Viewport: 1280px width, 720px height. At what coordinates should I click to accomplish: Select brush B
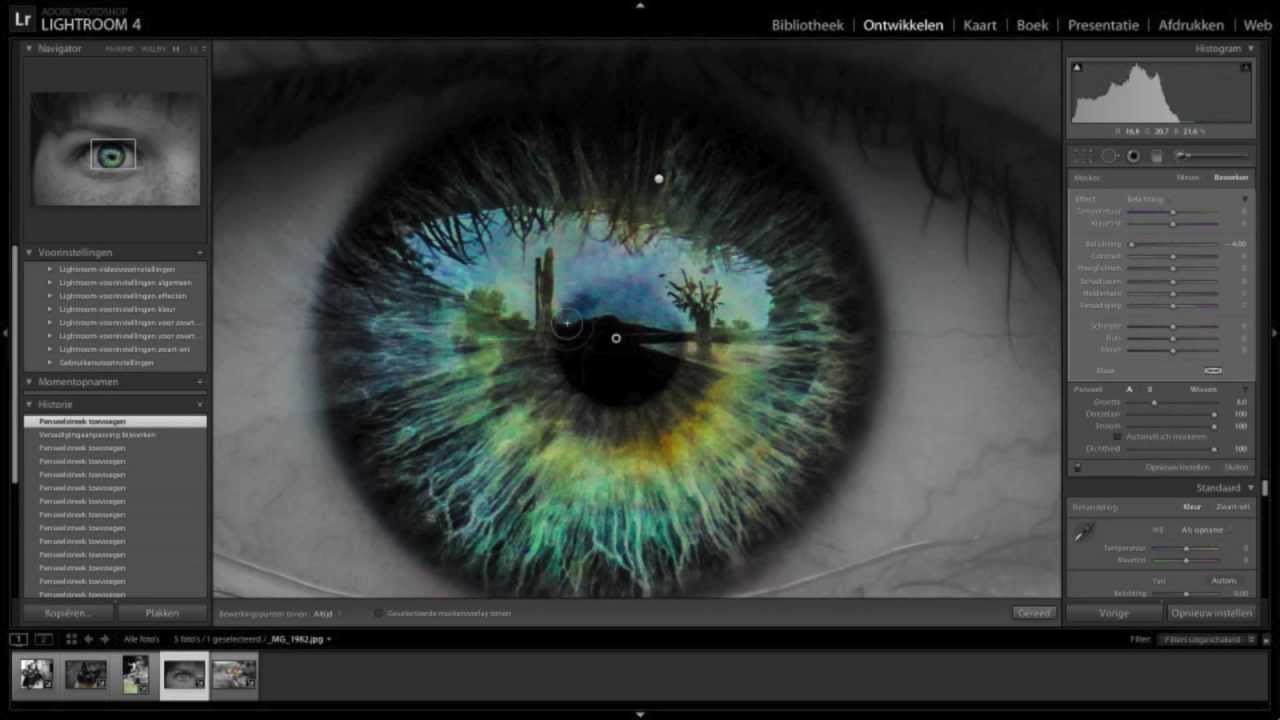click(x=1149, y=389)
